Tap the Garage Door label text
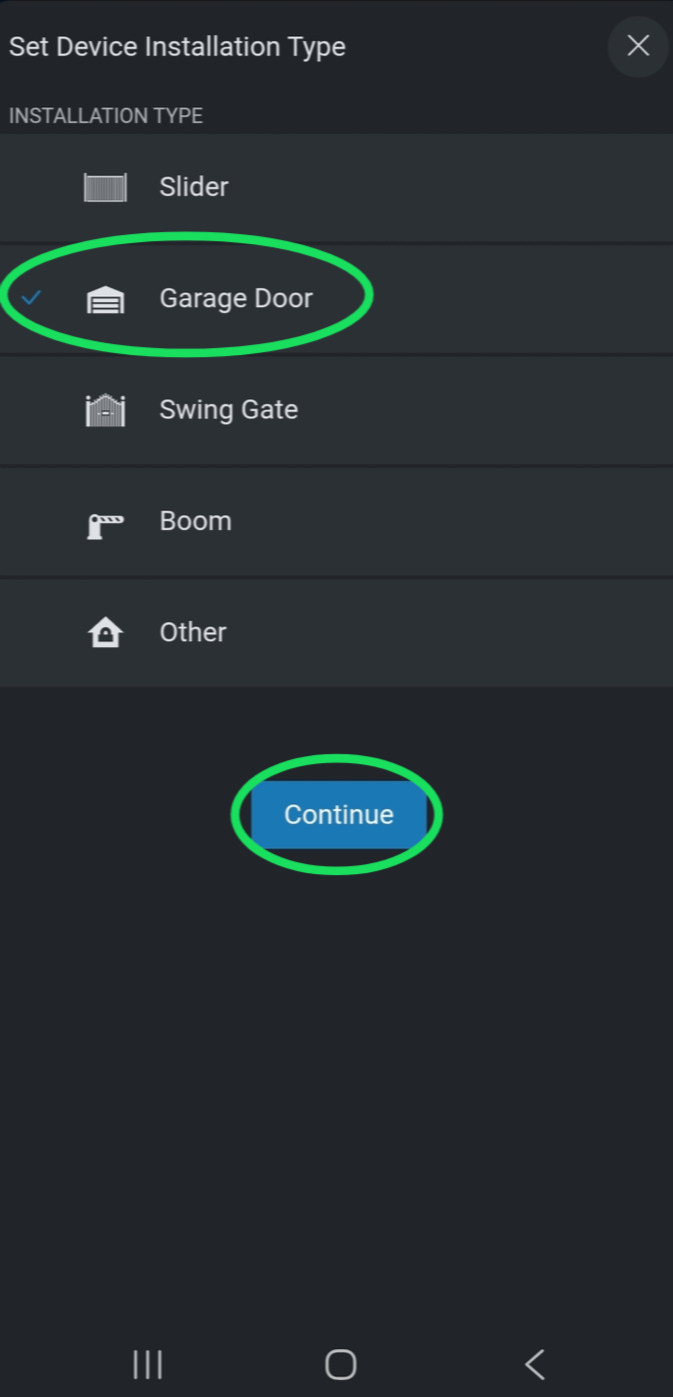This screenshot has height=1397, width=673. point(236,298)
